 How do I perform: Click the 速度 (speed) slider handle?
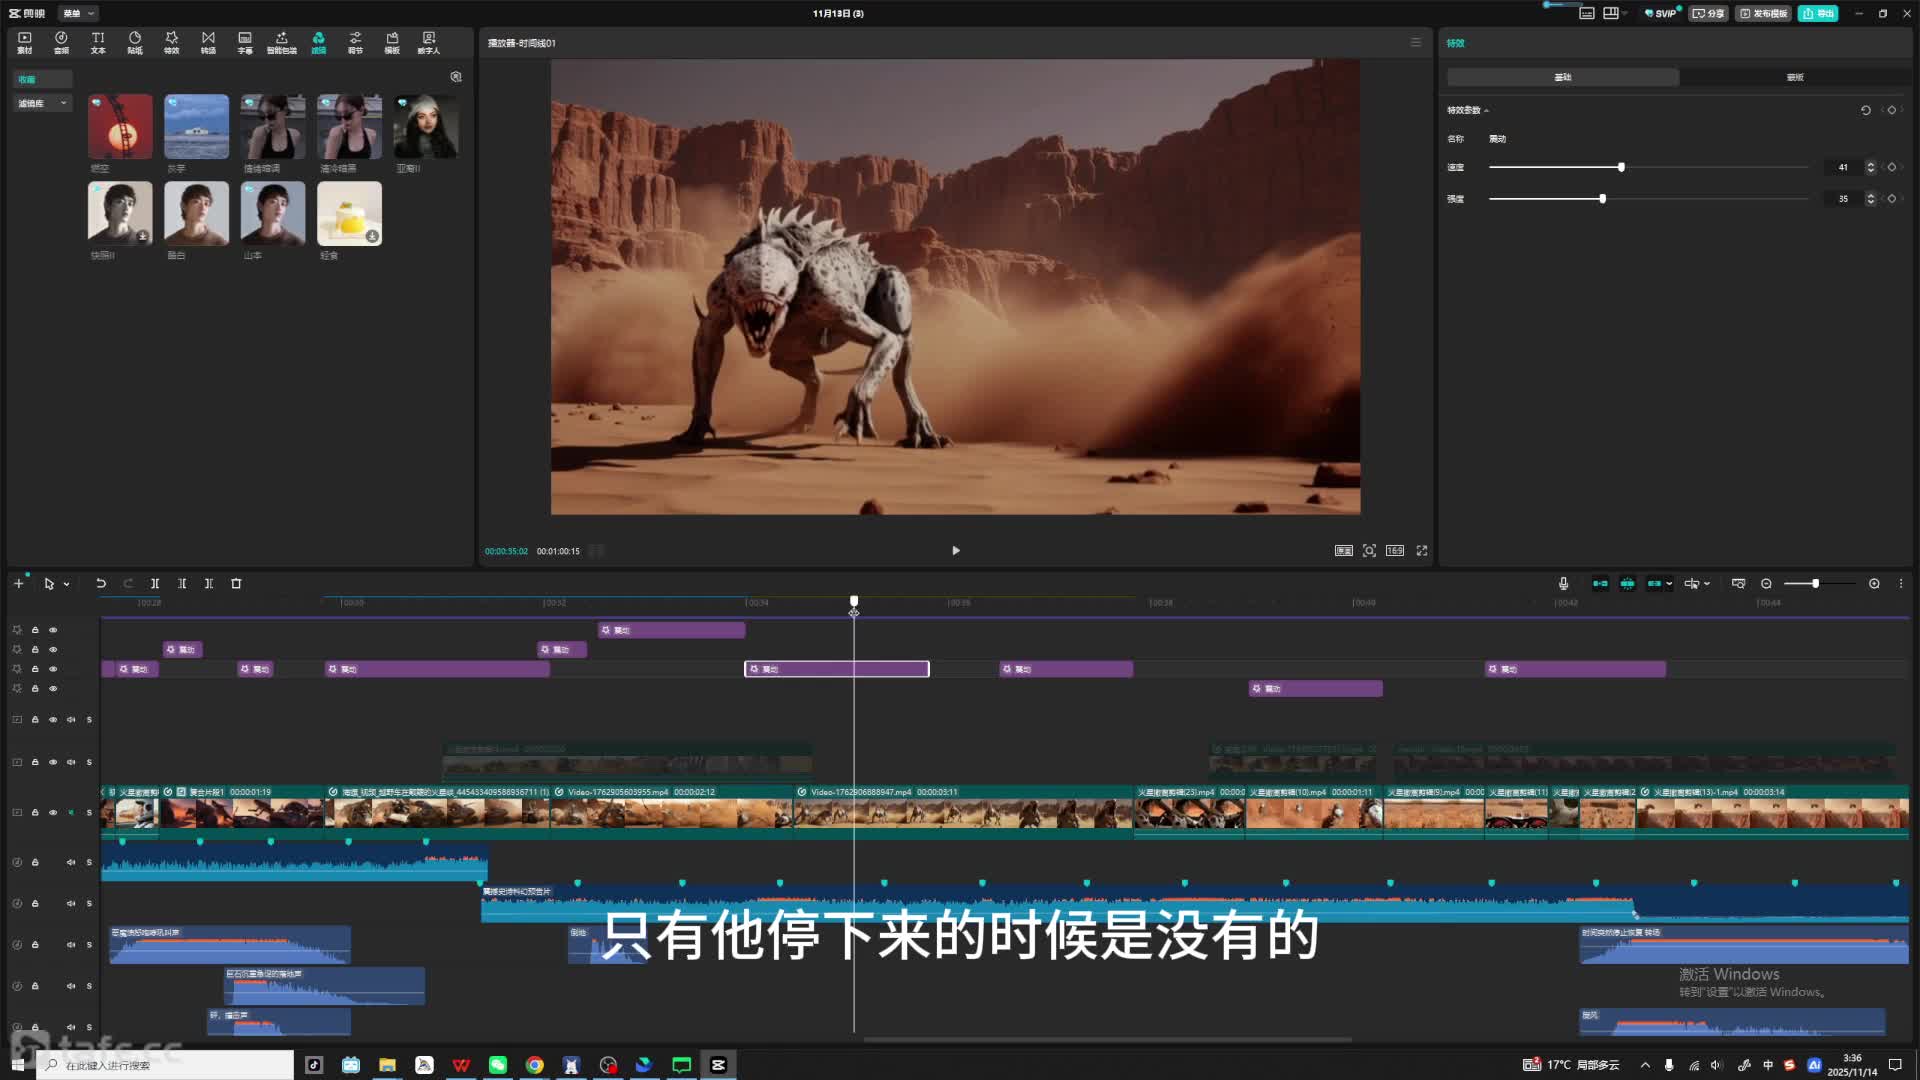[1621, 167]
